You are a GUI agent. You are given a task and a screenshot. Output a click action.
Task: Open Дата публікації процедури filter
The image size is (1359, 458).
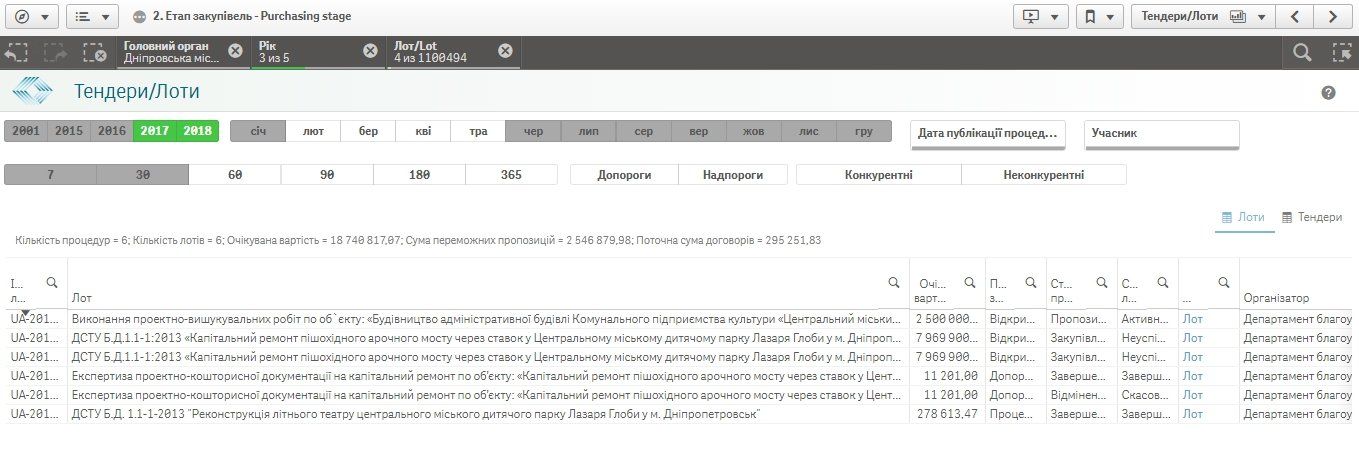pos(988,133)
